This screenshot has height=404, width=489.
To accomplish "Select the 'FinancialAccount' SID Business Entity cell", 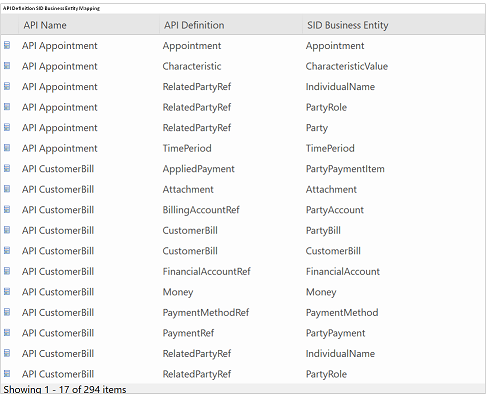I will pos(343,272).
